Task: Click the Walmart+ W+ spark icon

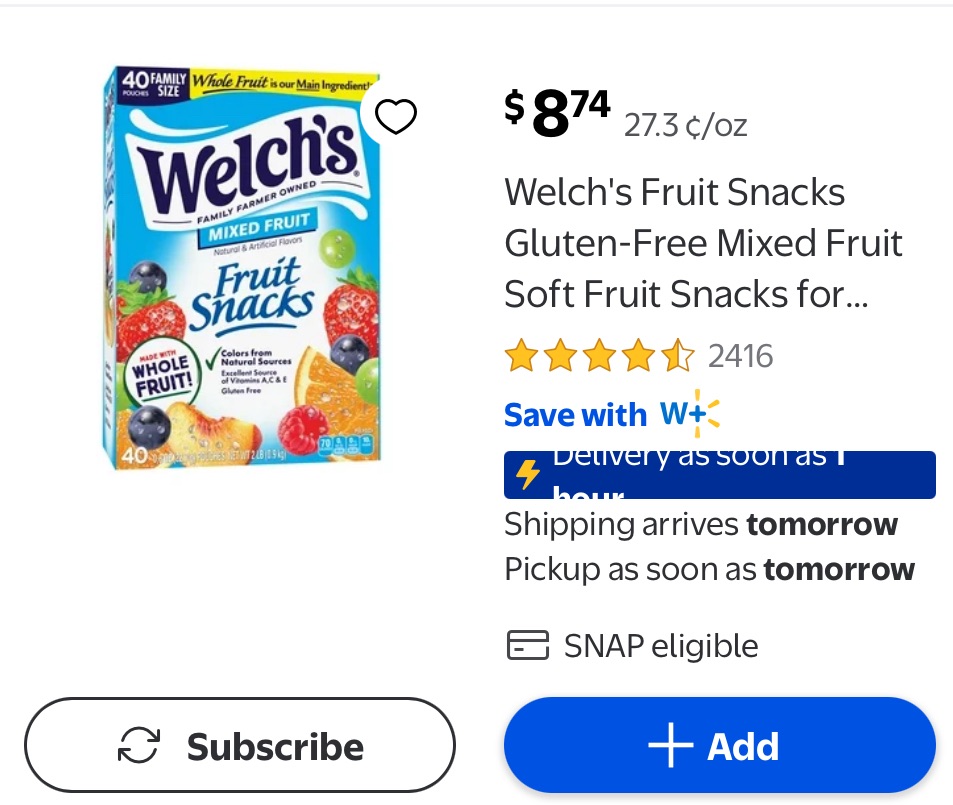Action: [690, 414]
